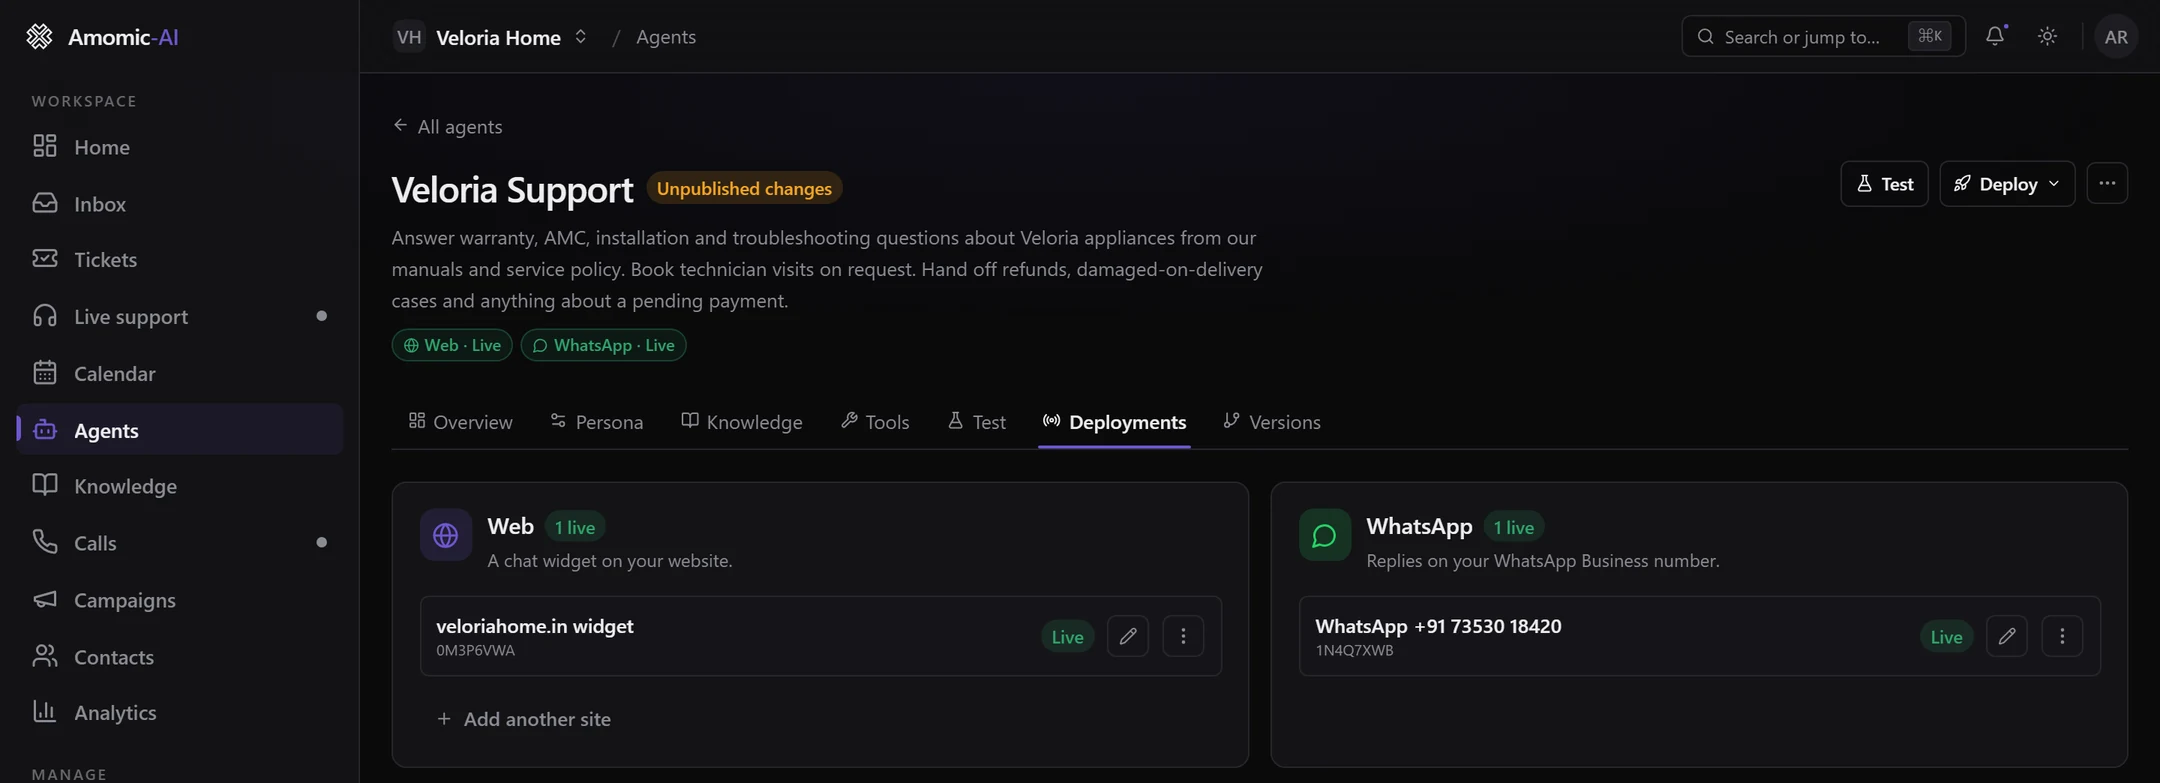The height and width of the screenshot is (783, 2160).
Task: Add another site to Web
Action: pos(524,719)
